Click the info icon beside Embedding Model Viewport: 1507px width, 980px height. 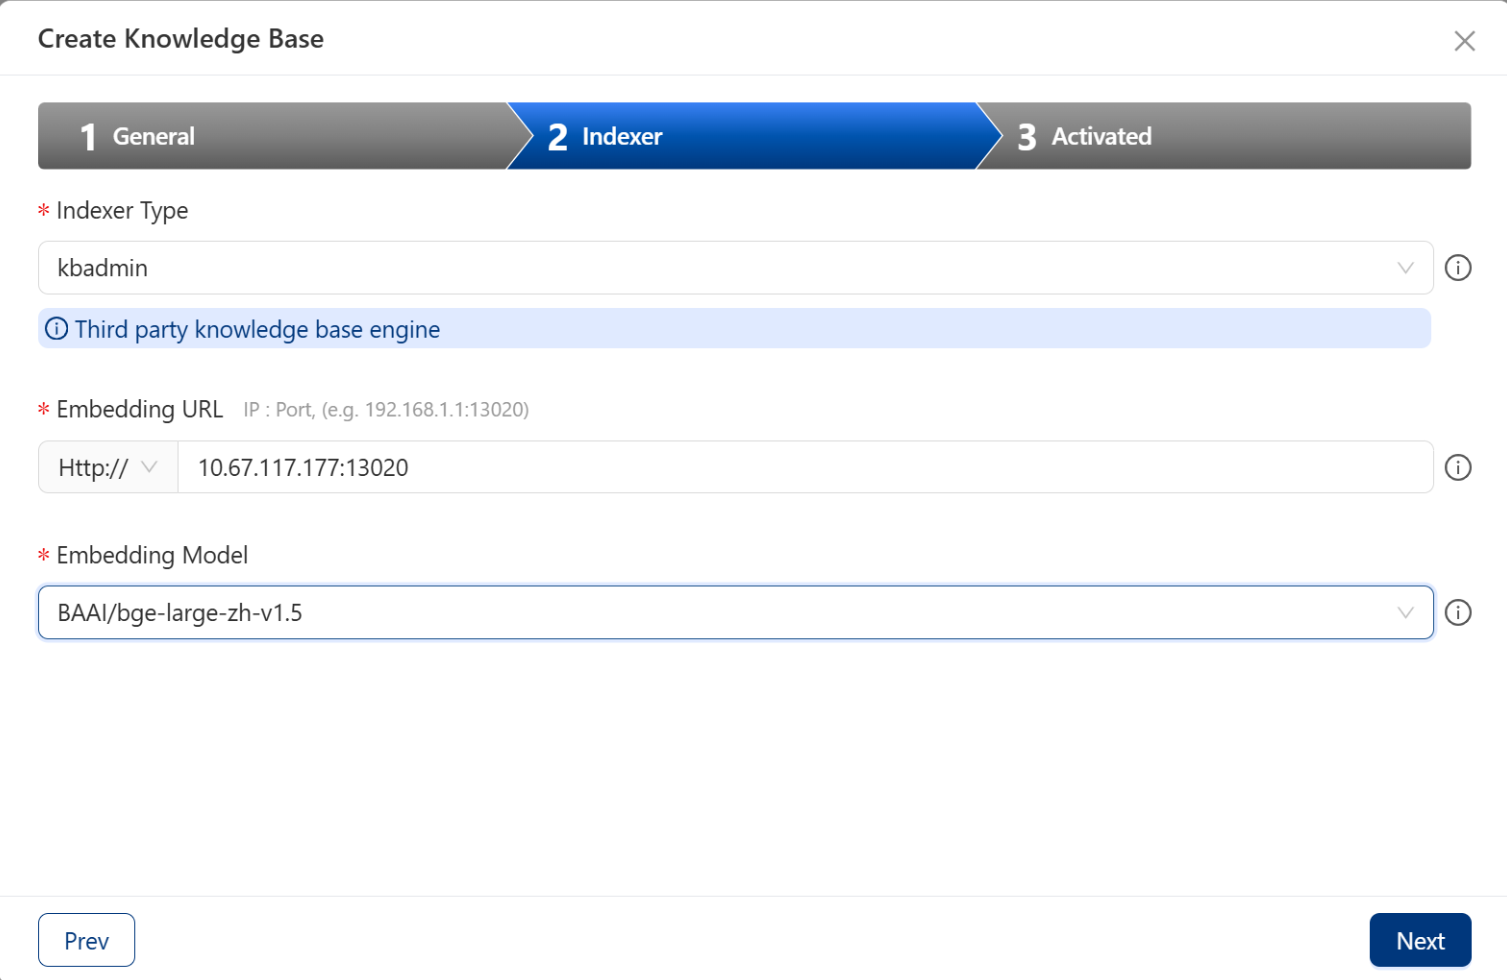pyautogui.click(x=1457, y=612)
